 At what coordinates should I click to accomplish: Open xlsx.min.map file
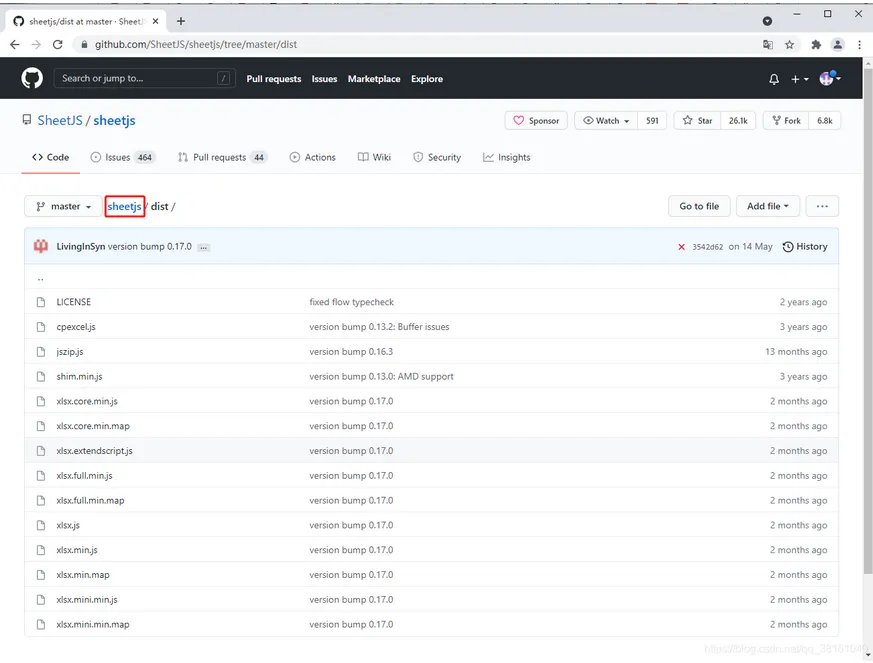pos(83,574)
